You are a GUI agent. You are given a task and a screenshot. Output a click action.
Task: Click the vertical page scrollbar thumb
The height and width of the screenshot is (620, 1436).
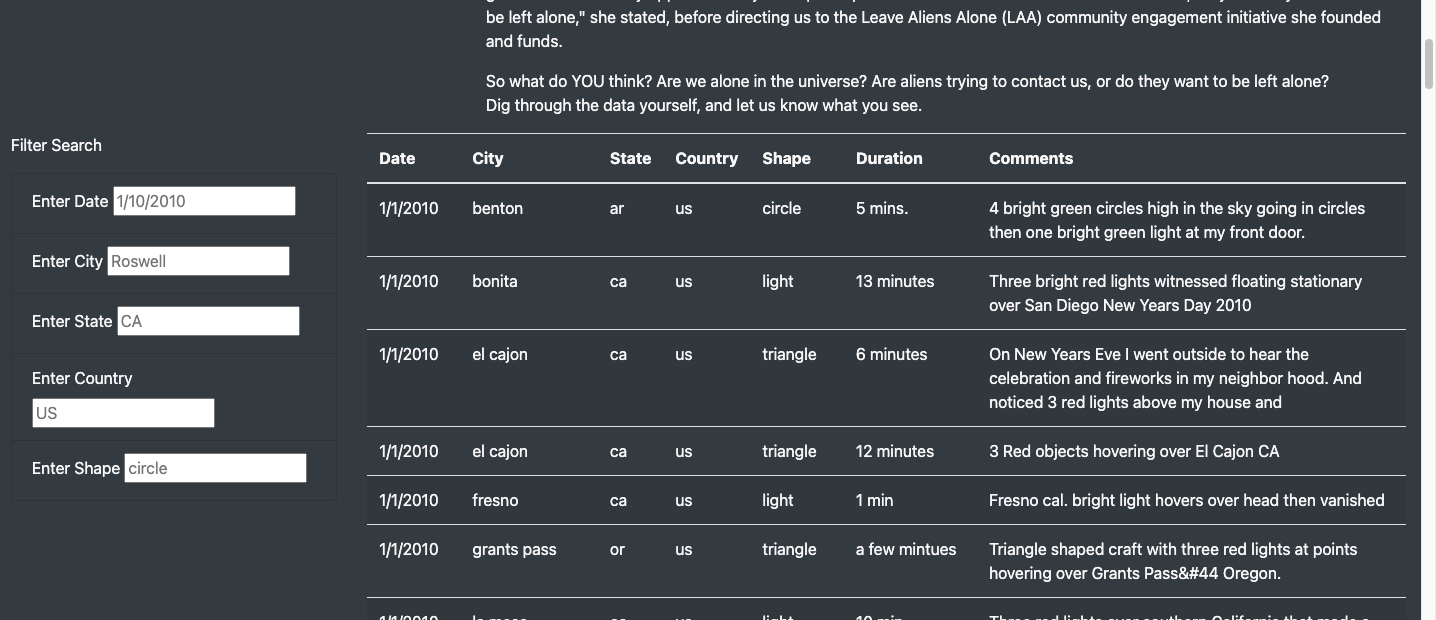[1428, 67]
